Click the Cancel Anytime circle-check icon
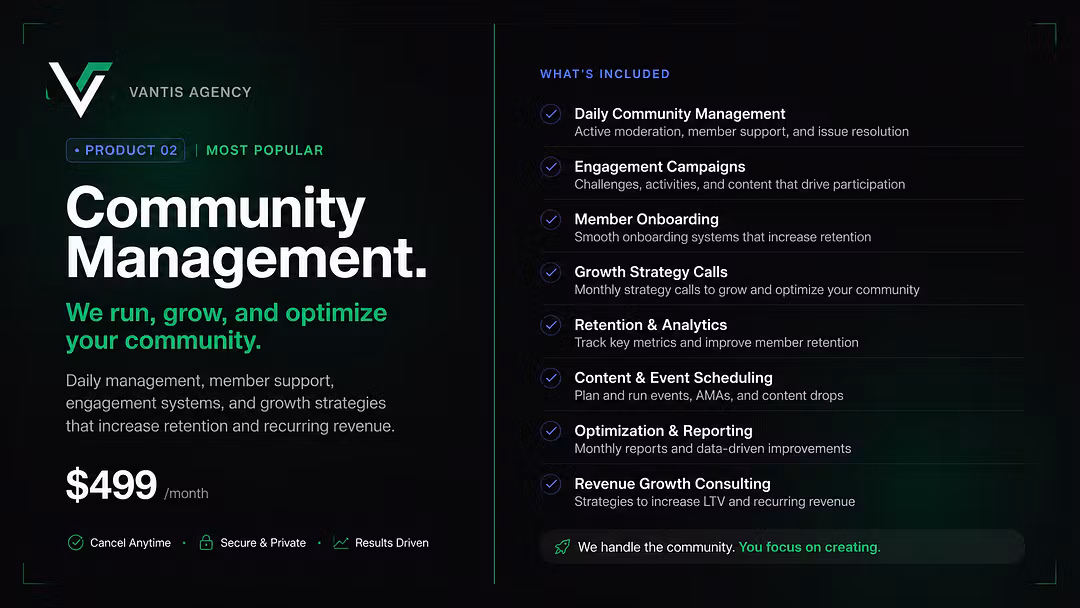The width and height of the screenshot is (1080, 608). click(x=76, y=543)
